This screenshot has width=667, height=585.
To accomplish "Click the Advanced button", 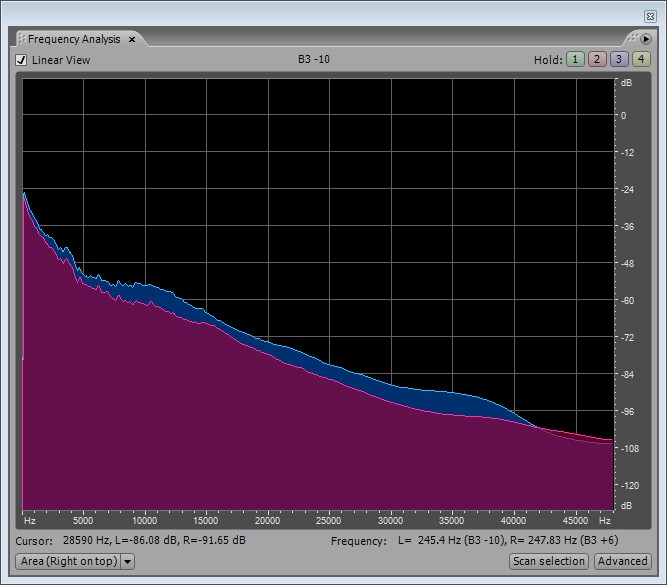I will coord(622,561).
